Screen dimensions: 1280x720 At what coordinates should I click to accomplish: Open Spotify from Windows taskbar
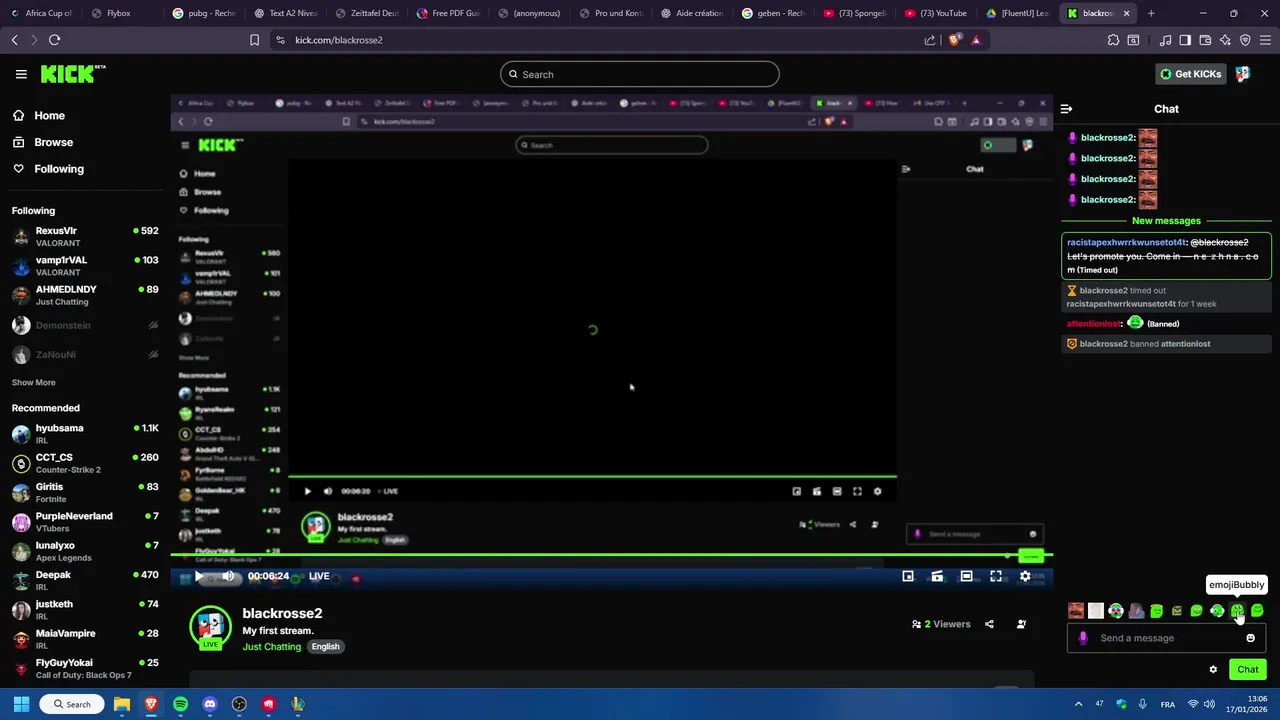coord(180,704)
